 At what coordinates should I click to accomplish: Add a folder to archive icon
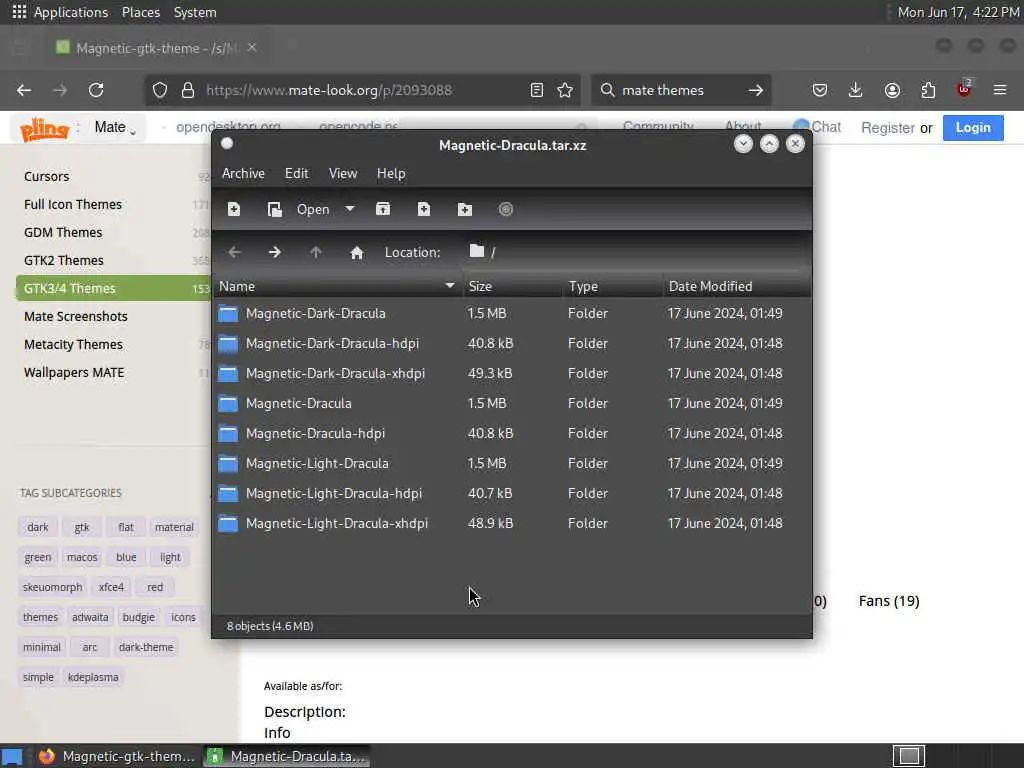click(464, 209)
